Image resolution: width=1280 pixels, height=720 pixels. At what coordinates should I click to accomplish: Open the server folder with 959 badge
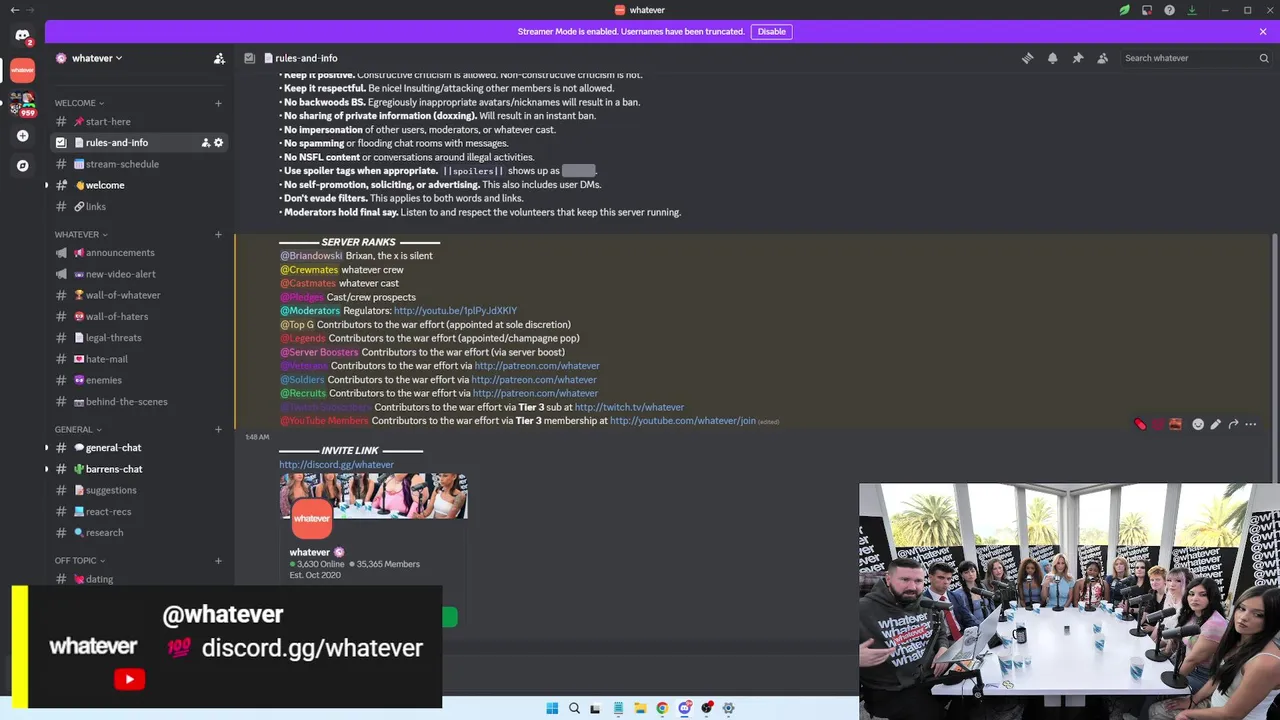click(22, 103)
